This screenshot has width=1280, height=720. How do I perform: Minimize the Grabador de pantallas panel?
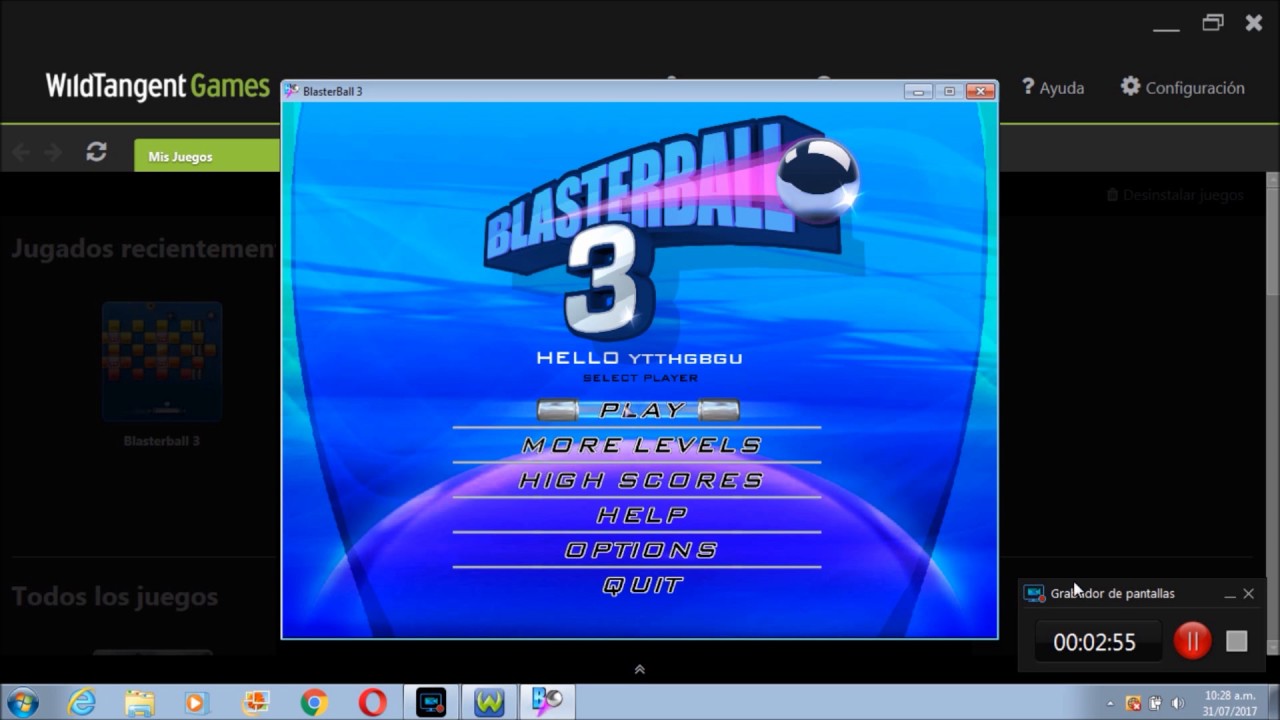(1229, 594)
